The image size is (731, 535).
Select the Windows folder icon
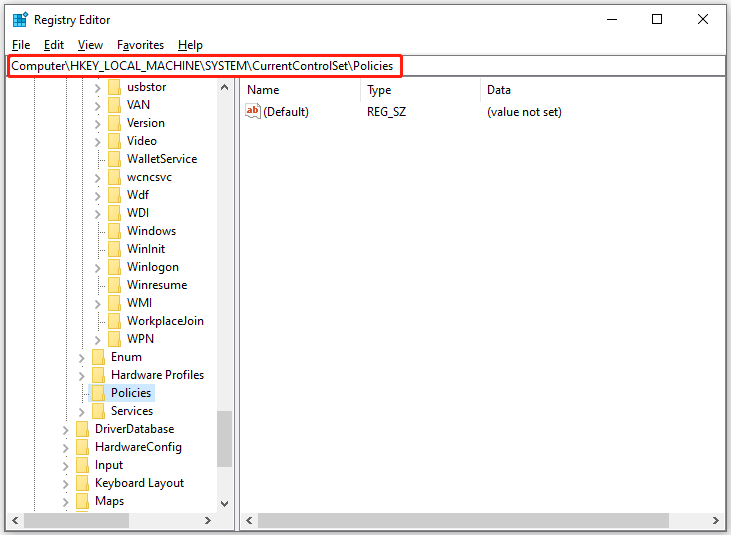(x=114, y=231)
